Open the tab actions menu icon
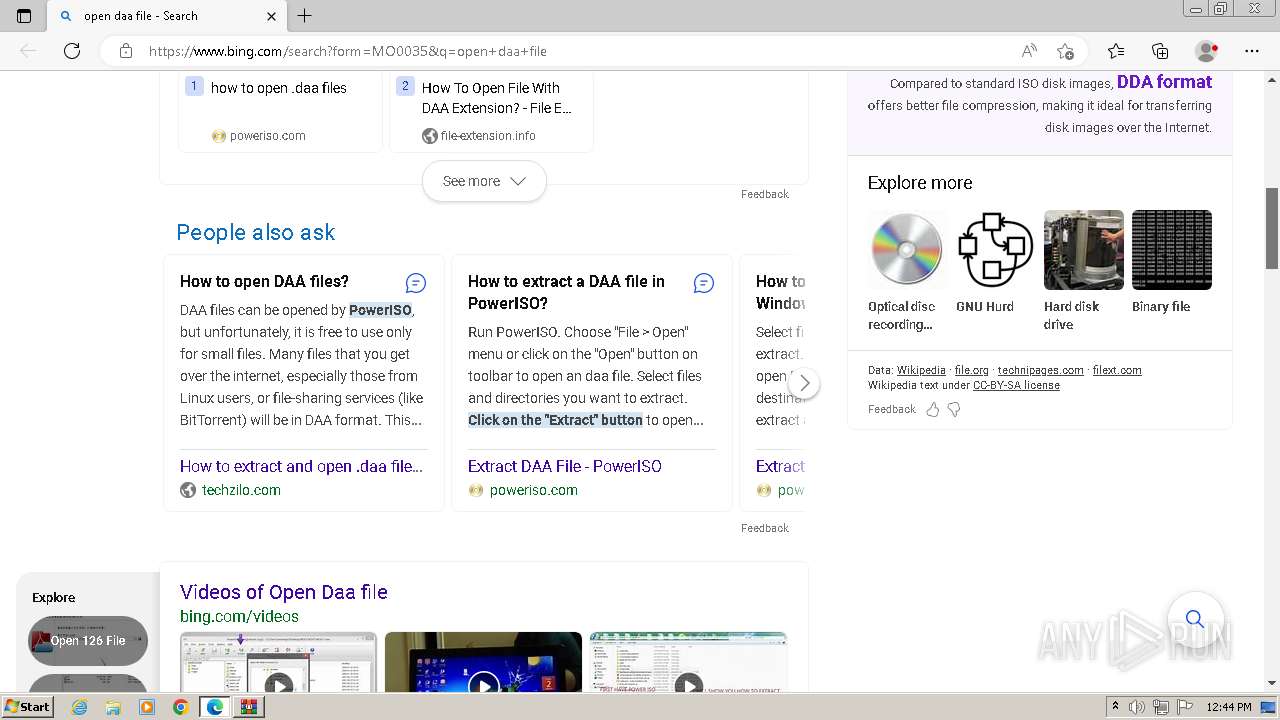 tap(24, 16)
